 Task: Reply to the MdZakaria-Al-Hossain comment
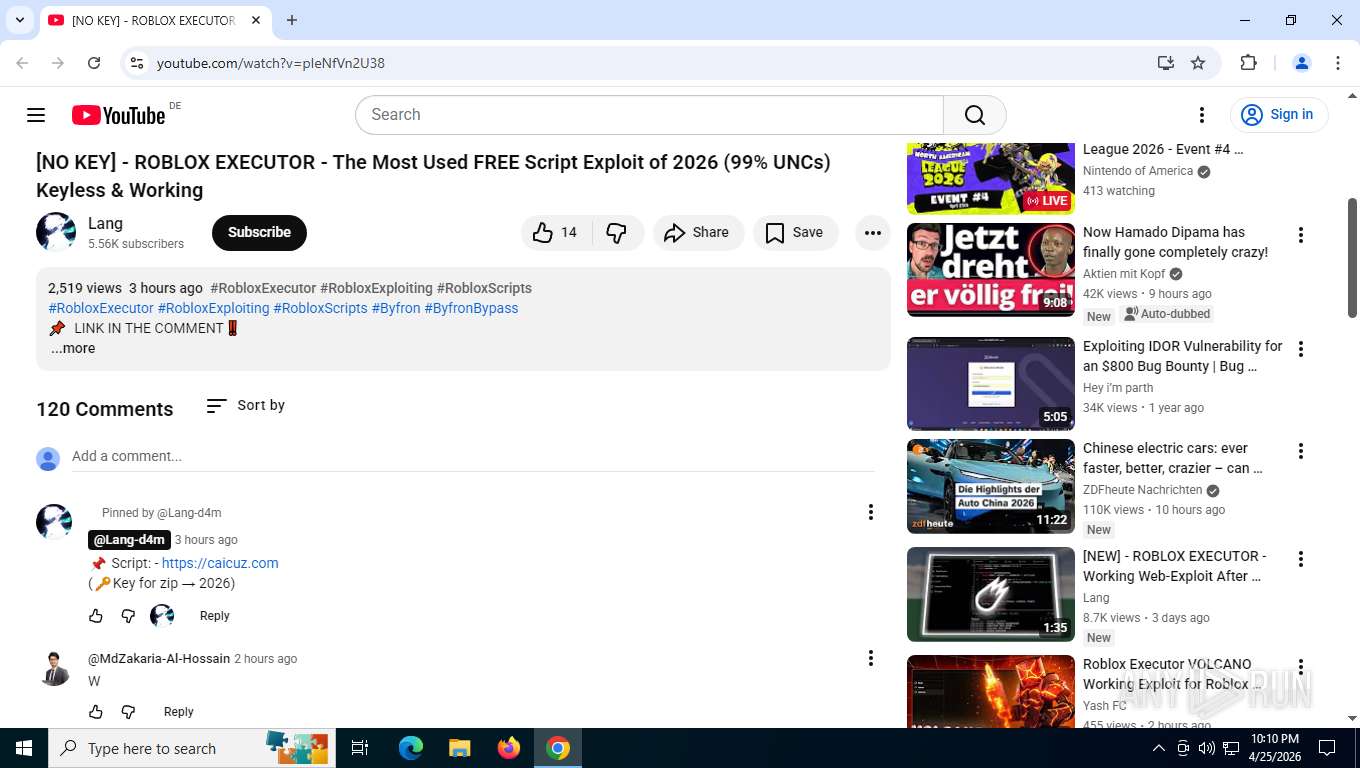[x=179, y=712]
